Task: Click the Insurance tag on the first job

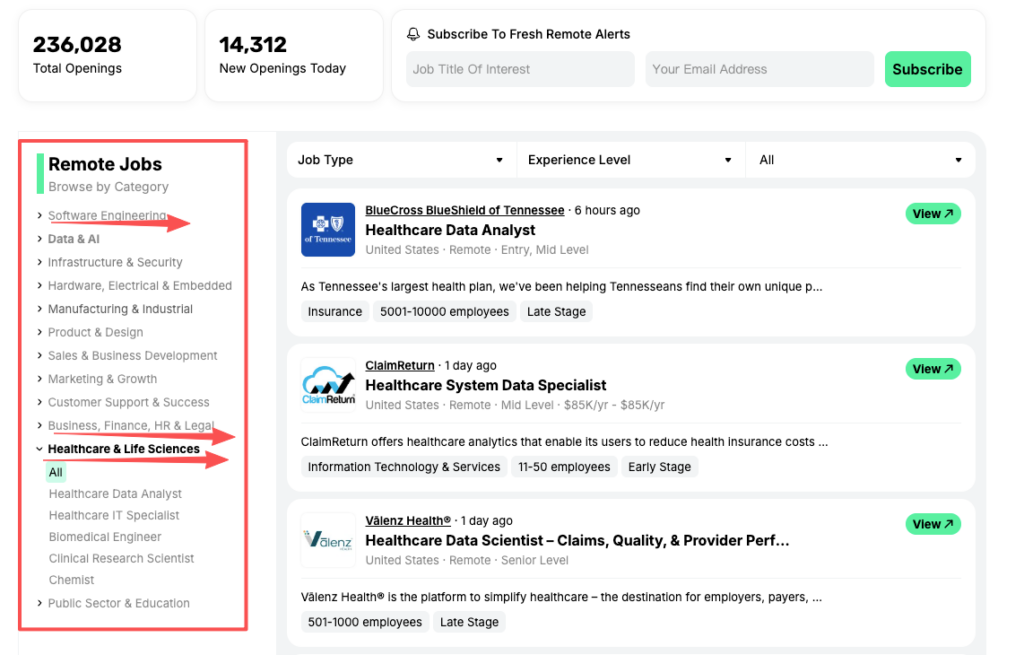Action: 335,311
